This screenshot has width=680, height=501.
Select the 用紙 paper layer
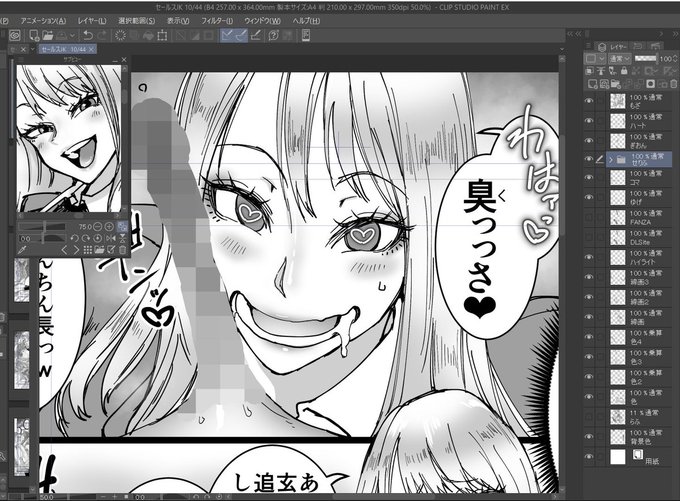tap(638, 457)
